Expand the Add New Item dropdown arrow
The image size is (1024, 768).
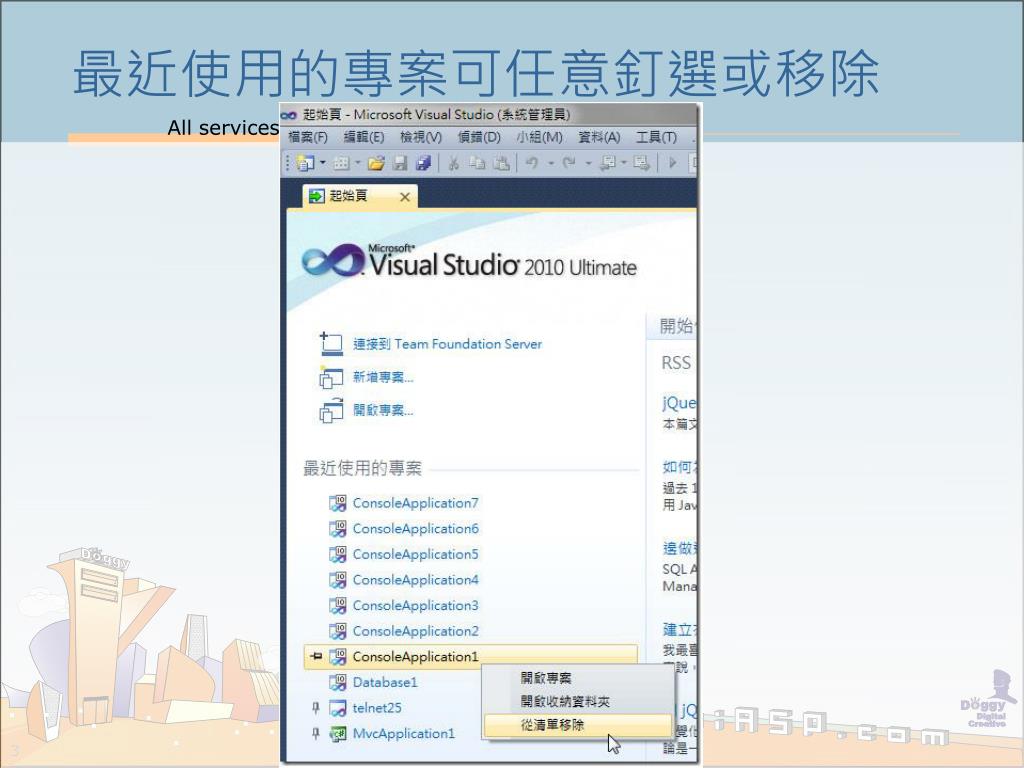click(358, 163)
